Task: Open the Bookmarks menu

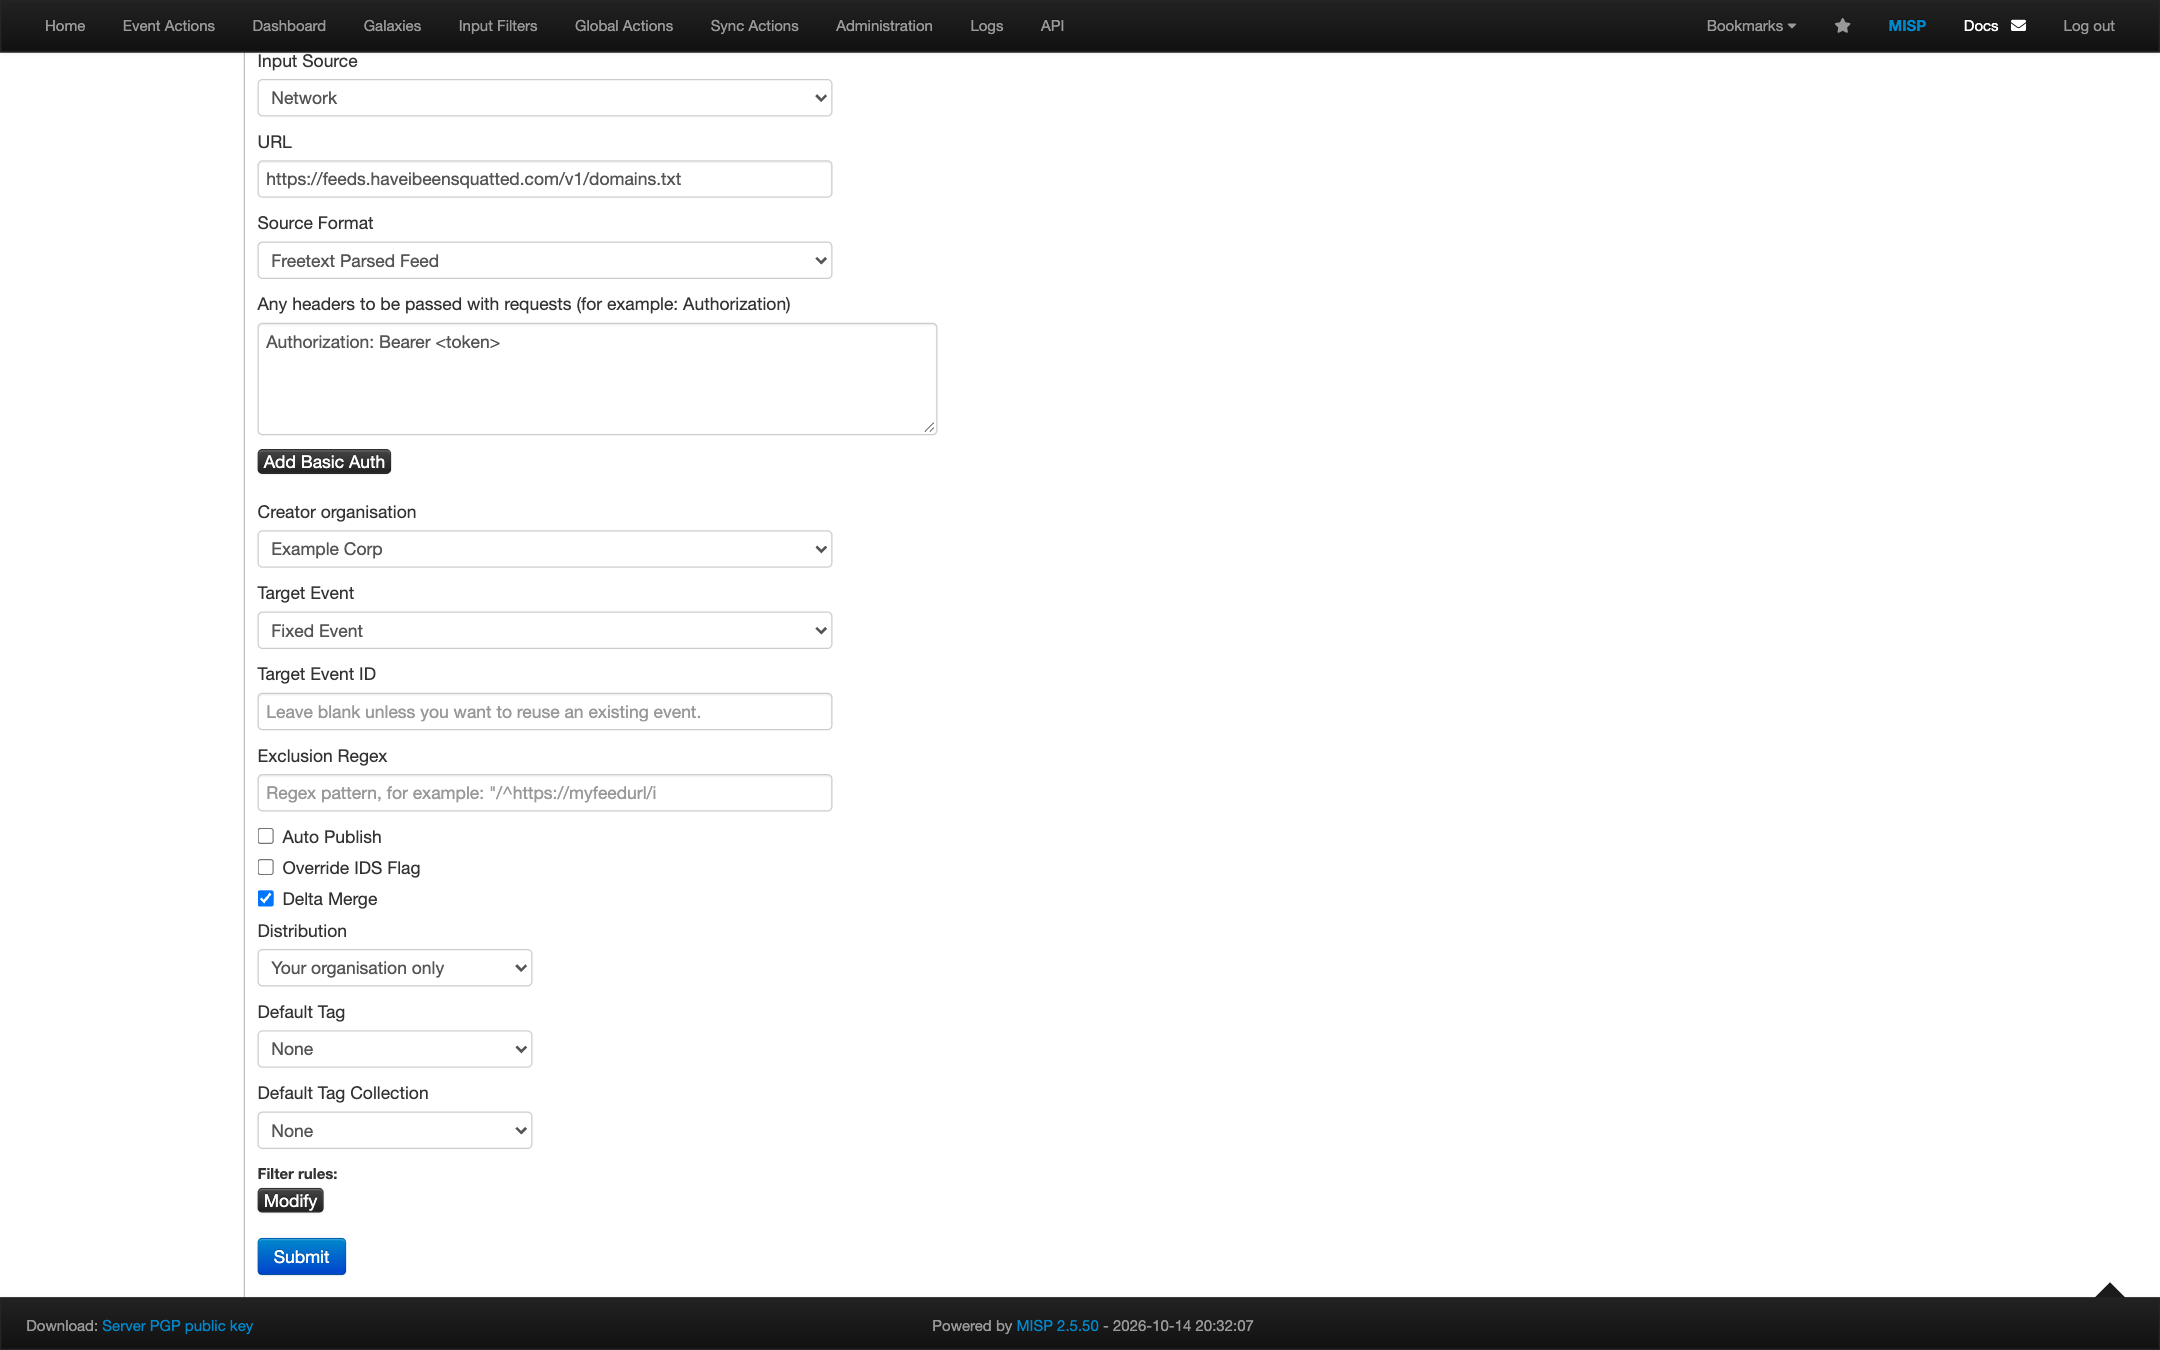Action: click(1751, 26)
